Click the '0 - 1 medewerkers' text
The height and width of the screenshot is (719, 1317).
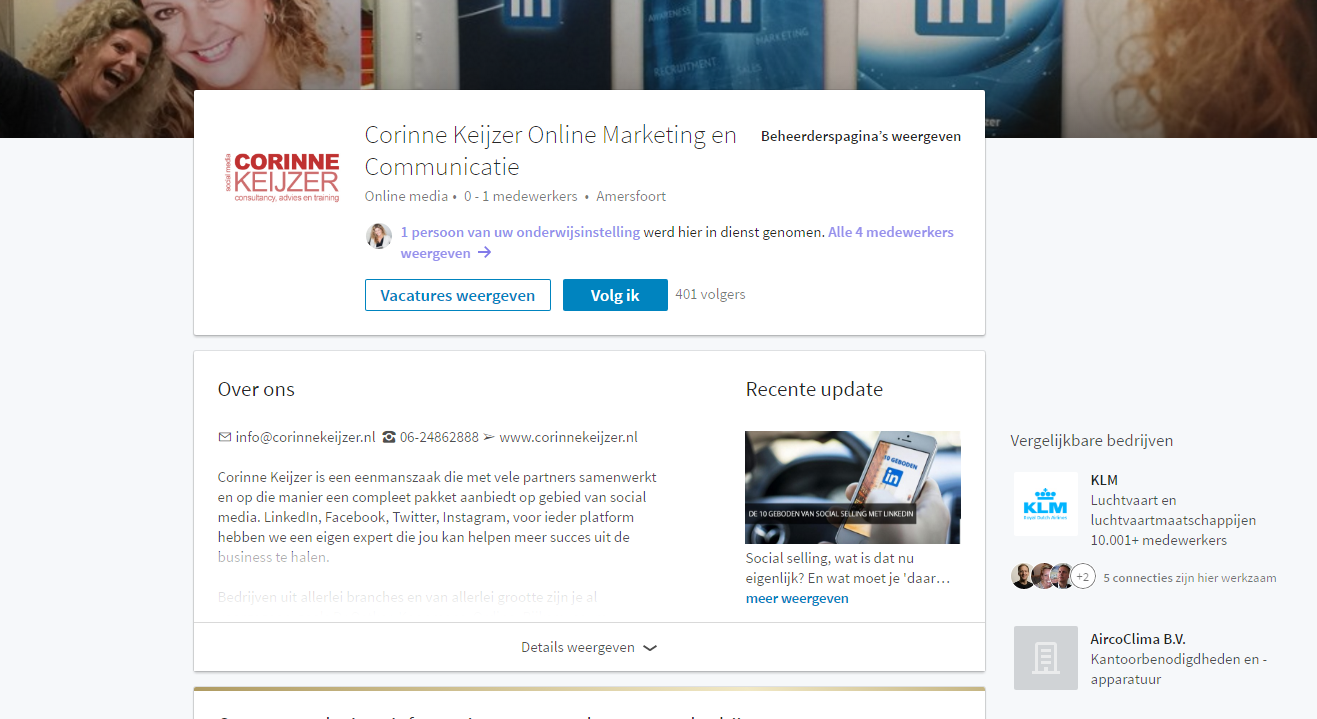pyautogui.click(x=520, y=196)
